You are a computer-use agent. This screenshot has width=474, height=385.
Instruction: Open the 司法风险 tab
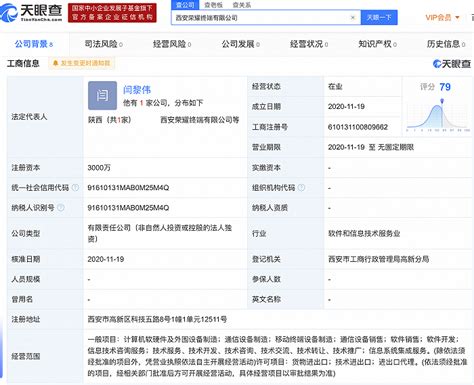[x=103, y=44]
